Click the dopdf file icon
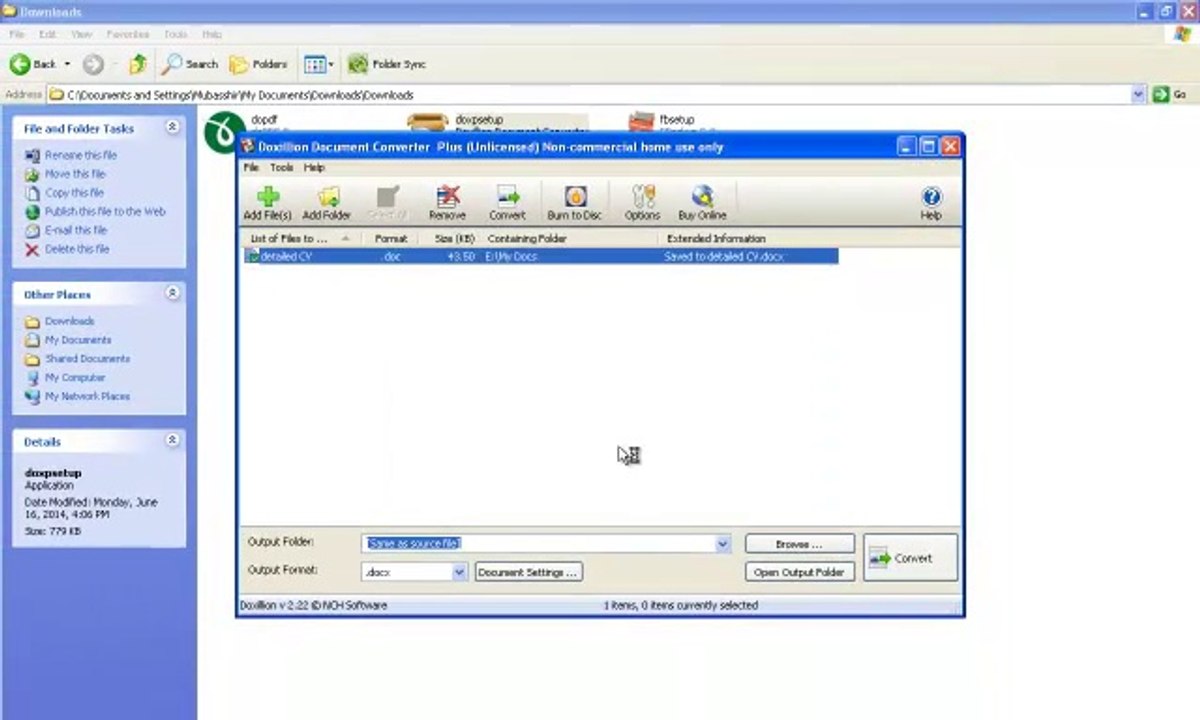 point(224,131)
